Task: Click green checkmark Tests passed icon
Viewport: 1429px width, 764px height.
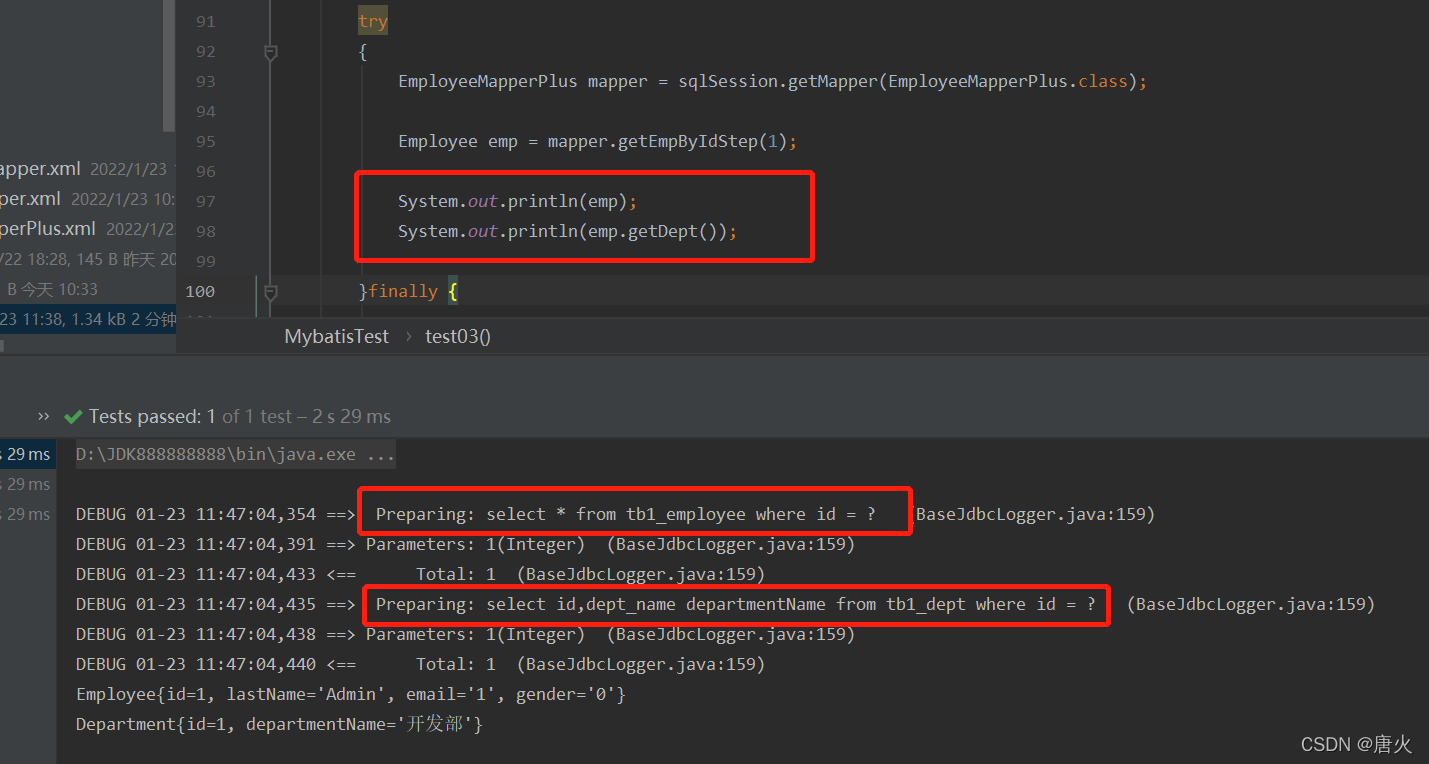Action: point(73,416)
